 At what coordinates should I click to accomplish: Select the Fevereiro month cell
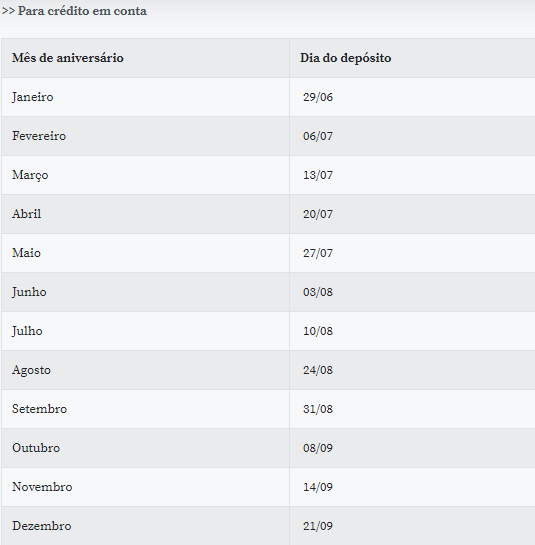coord(145,136)
